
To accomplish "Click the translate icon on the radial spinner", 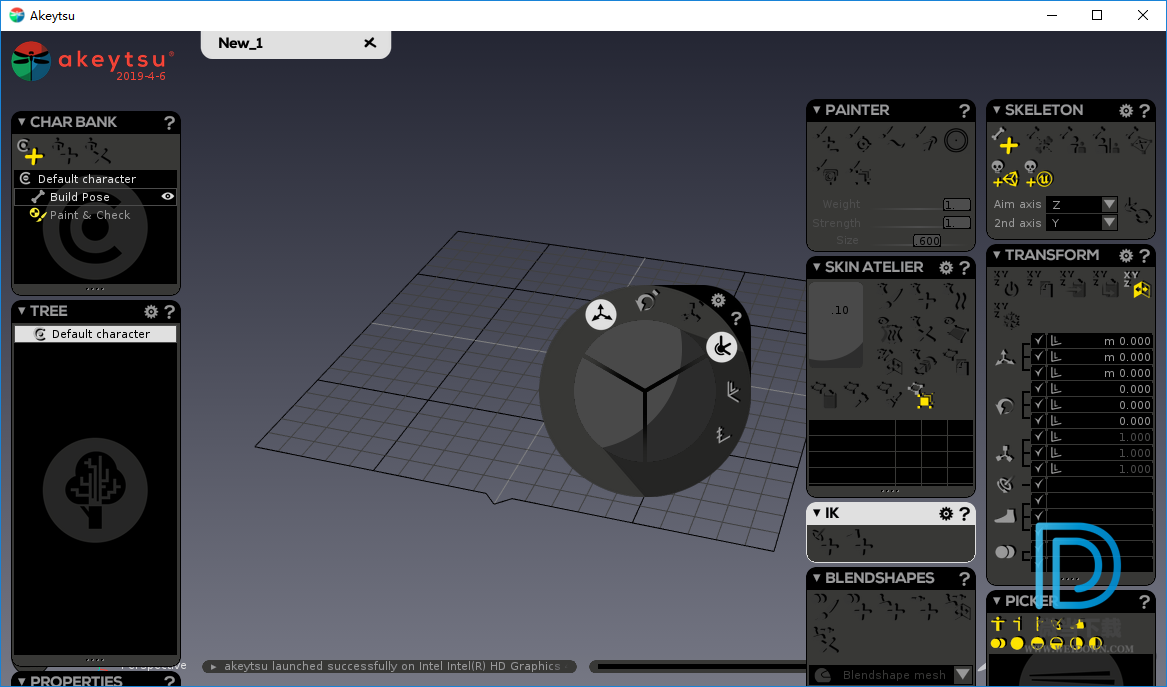I will click(601, 314).
